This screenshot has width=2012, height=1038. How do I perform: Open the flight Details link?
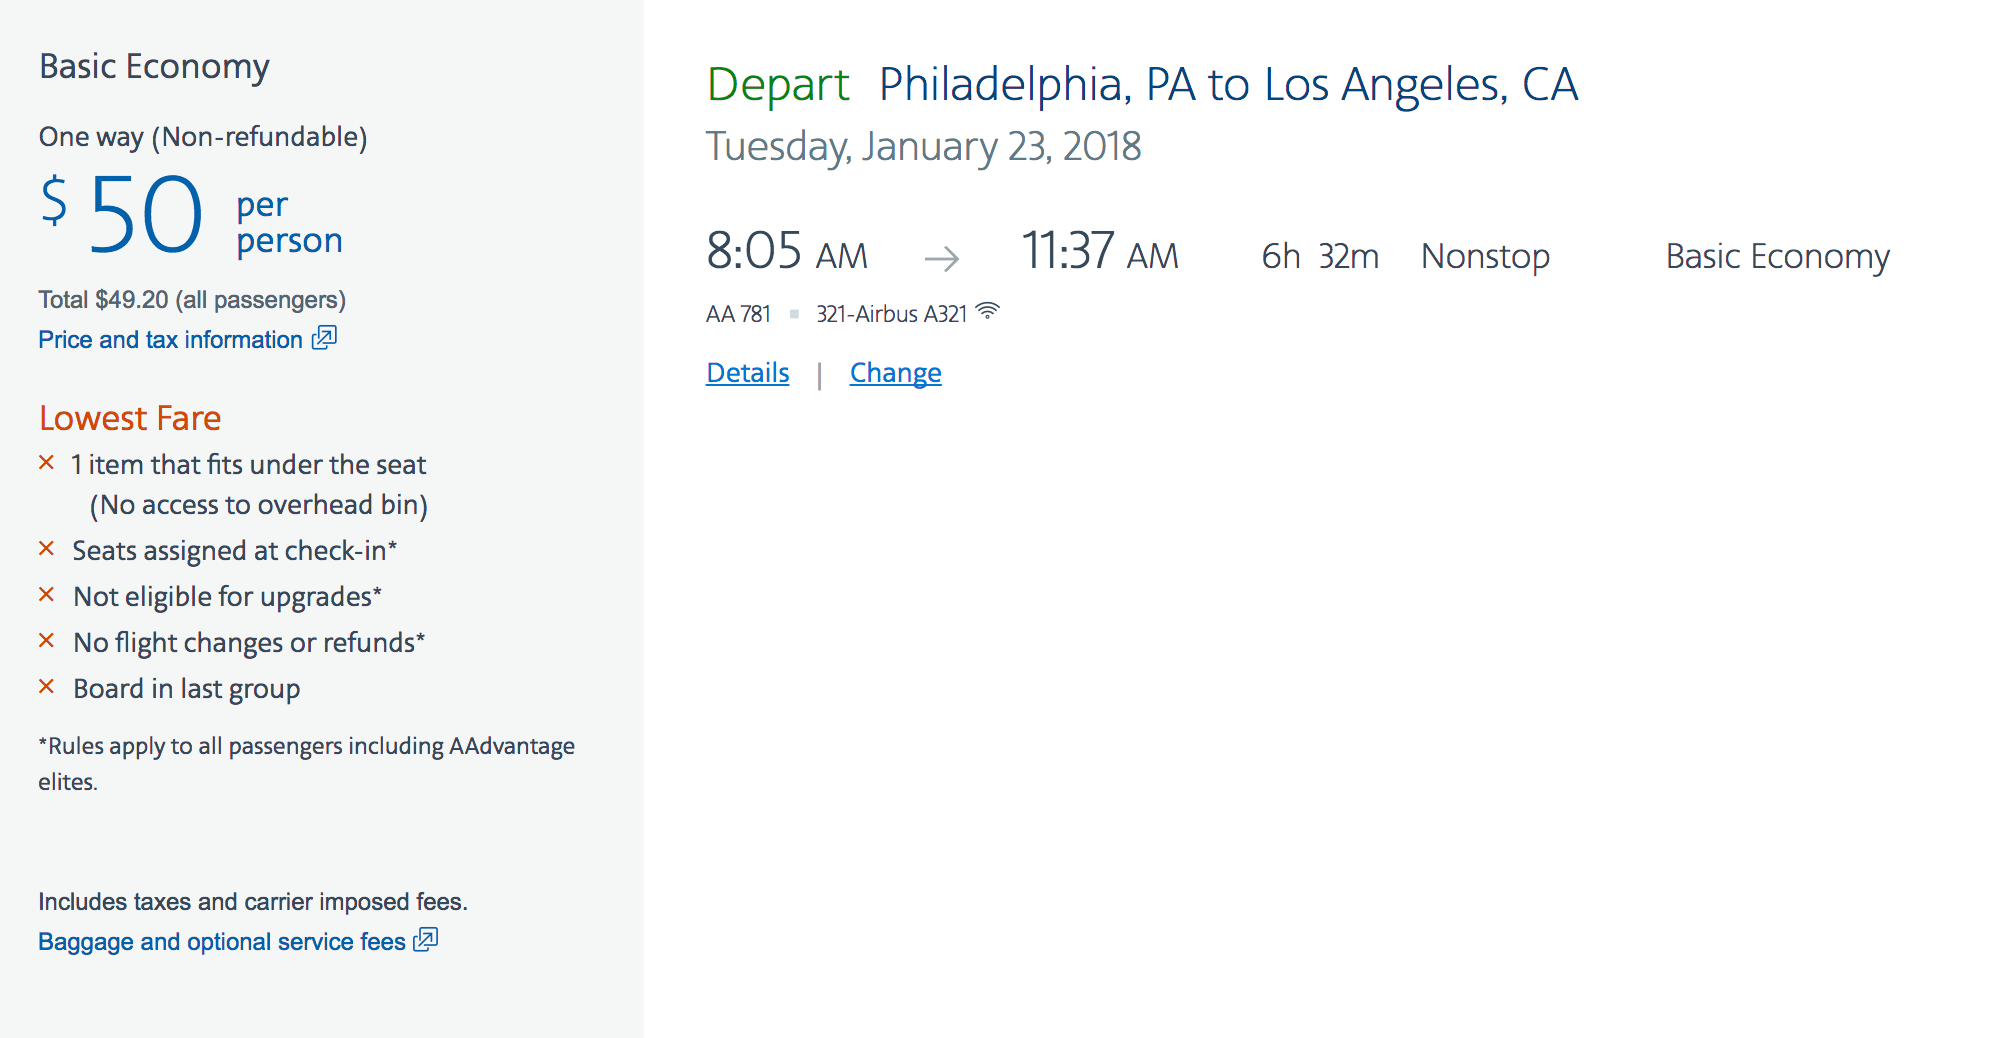[747, 373]
